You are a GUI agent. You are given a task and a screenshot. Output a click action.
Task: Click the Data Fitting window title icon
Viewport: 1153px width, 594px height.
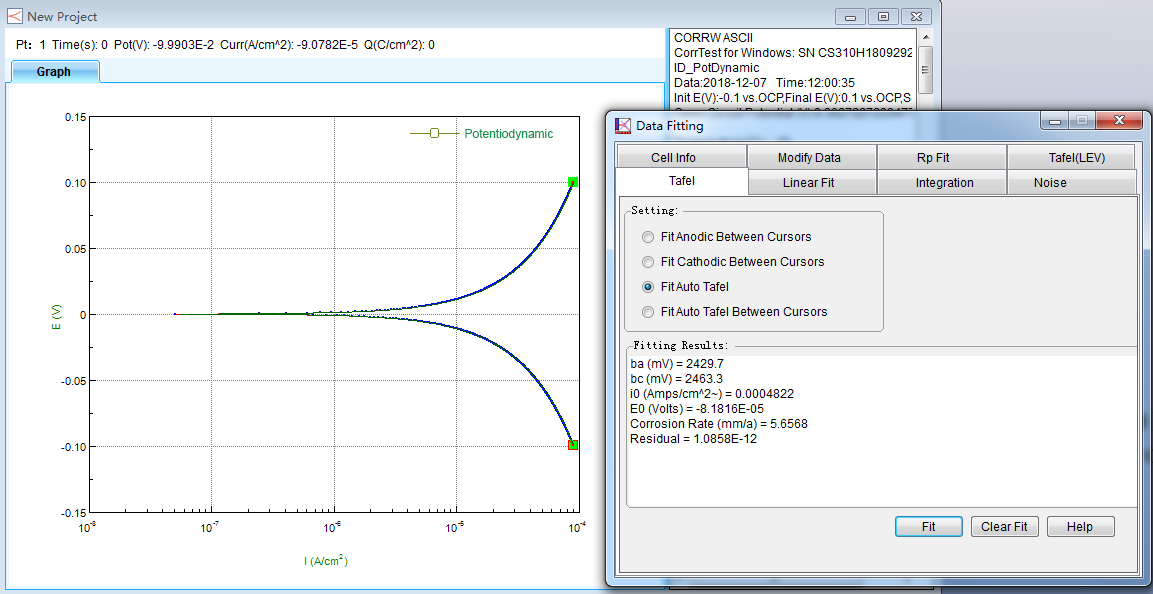coord(622,125)
